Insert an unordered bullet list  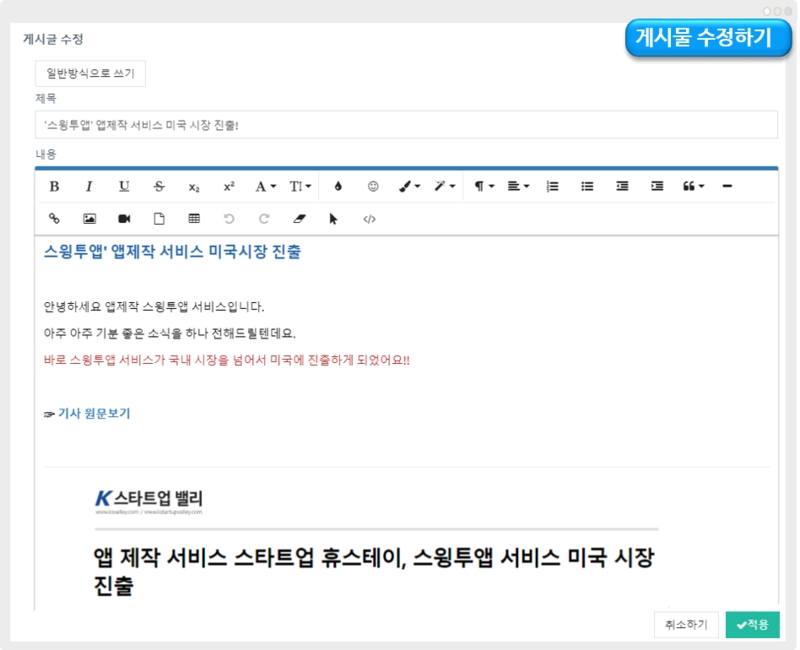(587, 186)
